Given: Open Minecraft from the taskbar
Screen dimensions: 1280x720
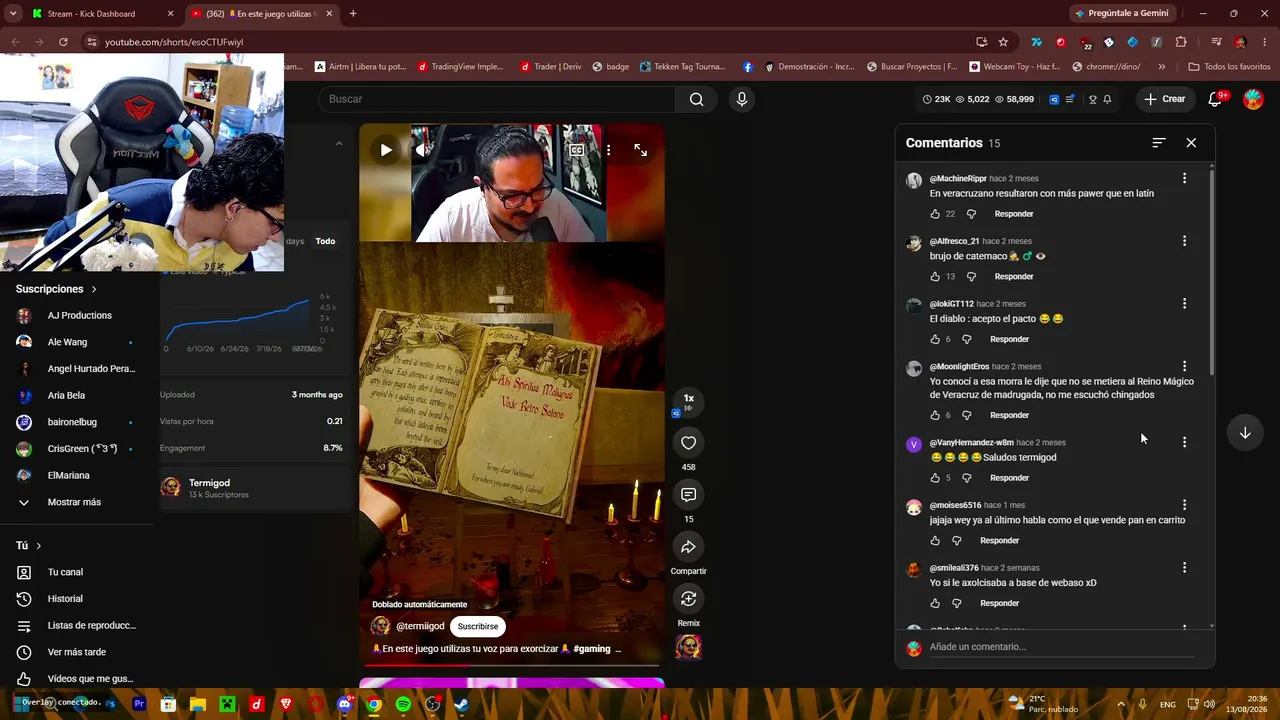Looking at the screenshot, I should pyautogui.click(x=227, y=704).
